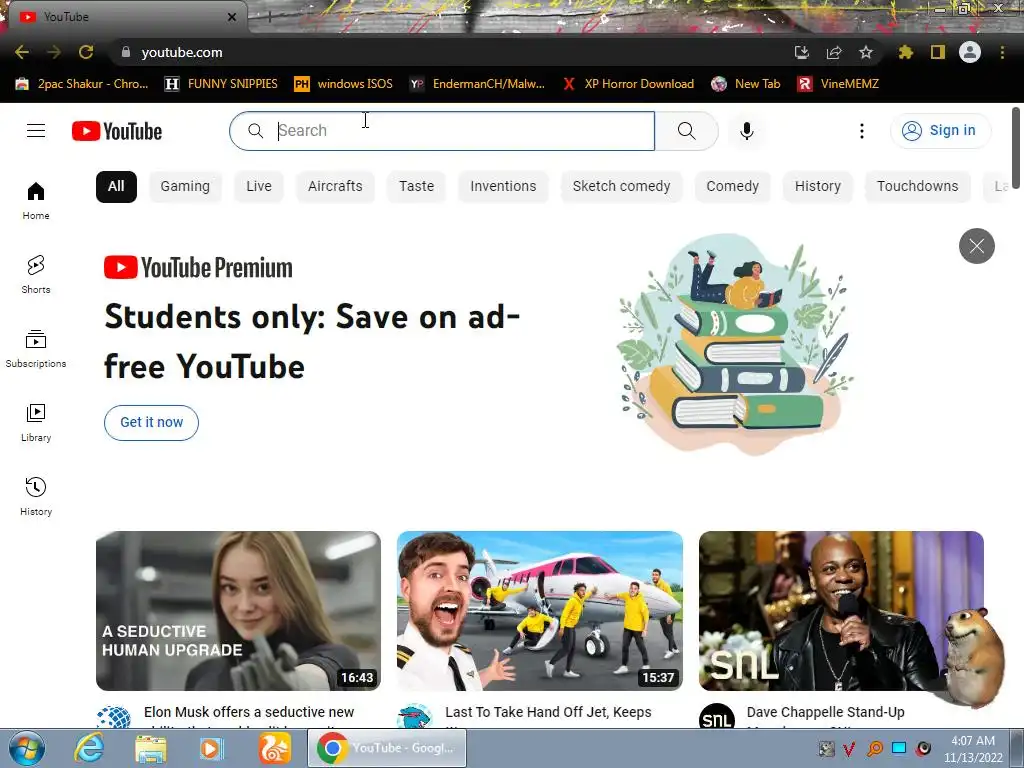Open Shorts in sidebar
Image resolution: width=1024 pixels, height=768 pixels.
[x=36, y=274]
